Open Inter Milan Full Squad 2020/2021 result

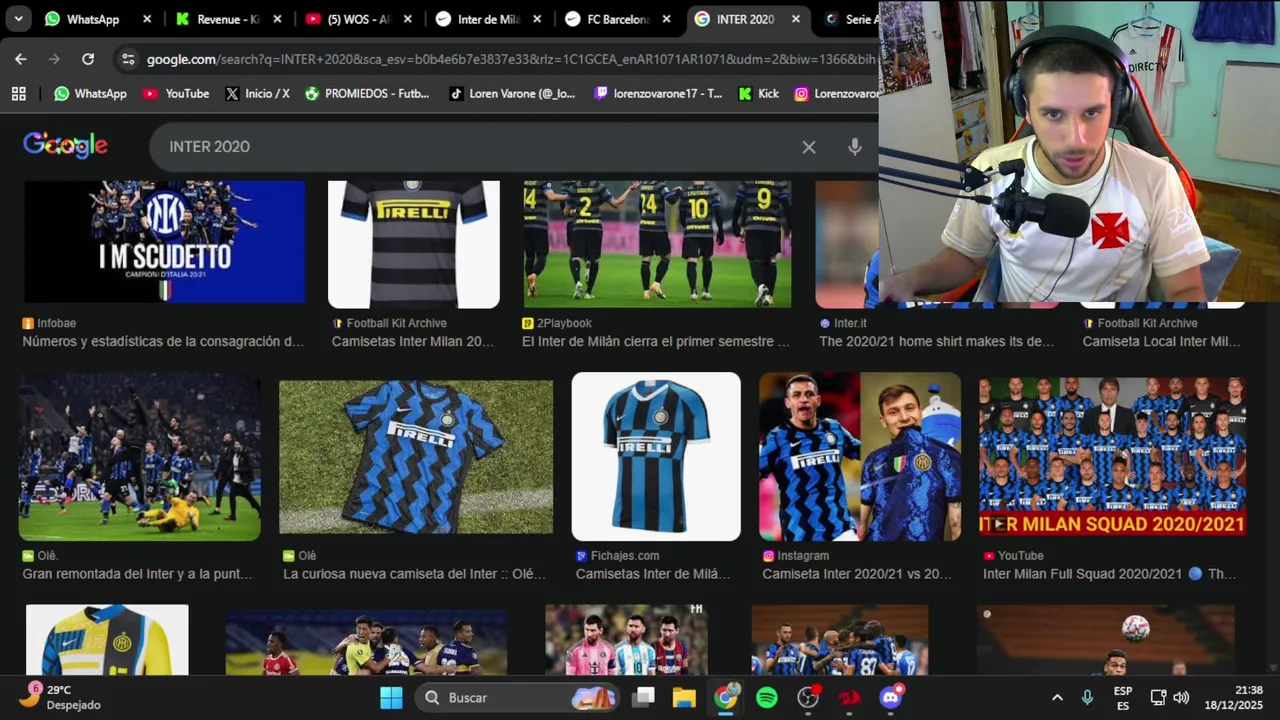tap(1109, 574)
